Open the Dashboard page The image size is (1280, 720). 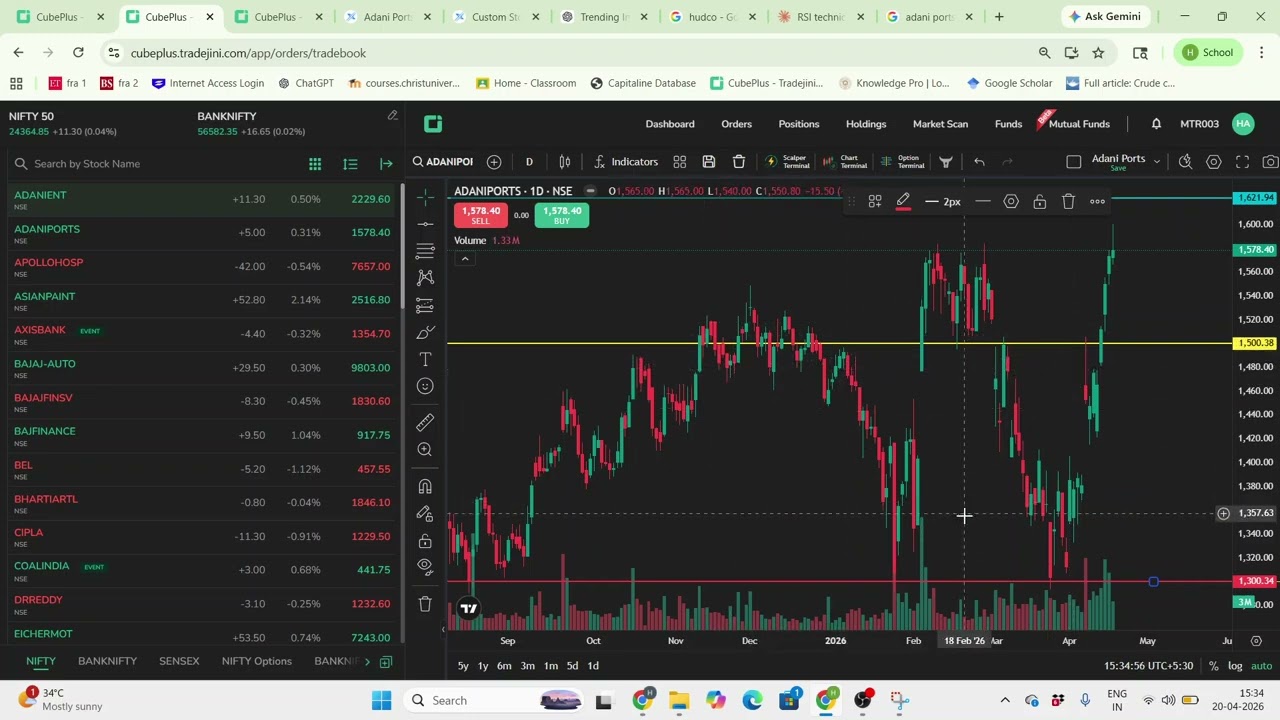(670, 124)
